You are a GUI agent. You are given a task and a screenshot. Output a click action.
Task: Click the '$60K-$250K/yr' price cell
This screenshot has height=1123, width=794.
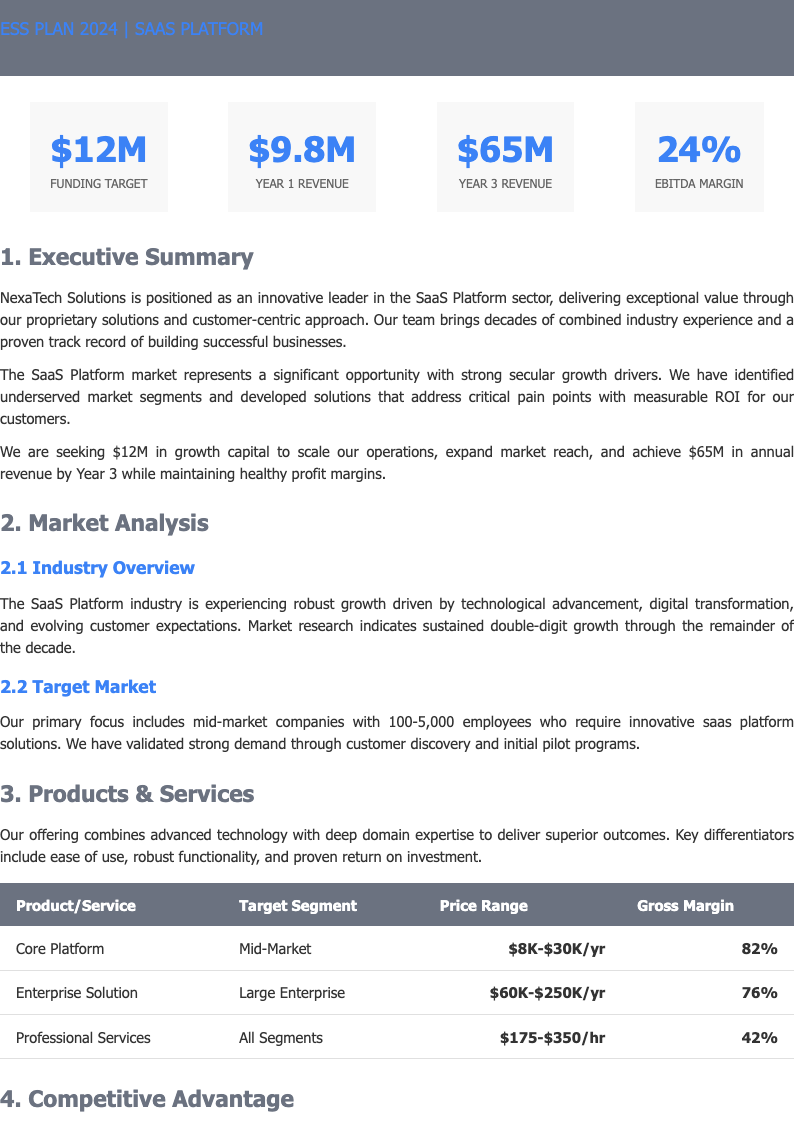click(547, 993)
